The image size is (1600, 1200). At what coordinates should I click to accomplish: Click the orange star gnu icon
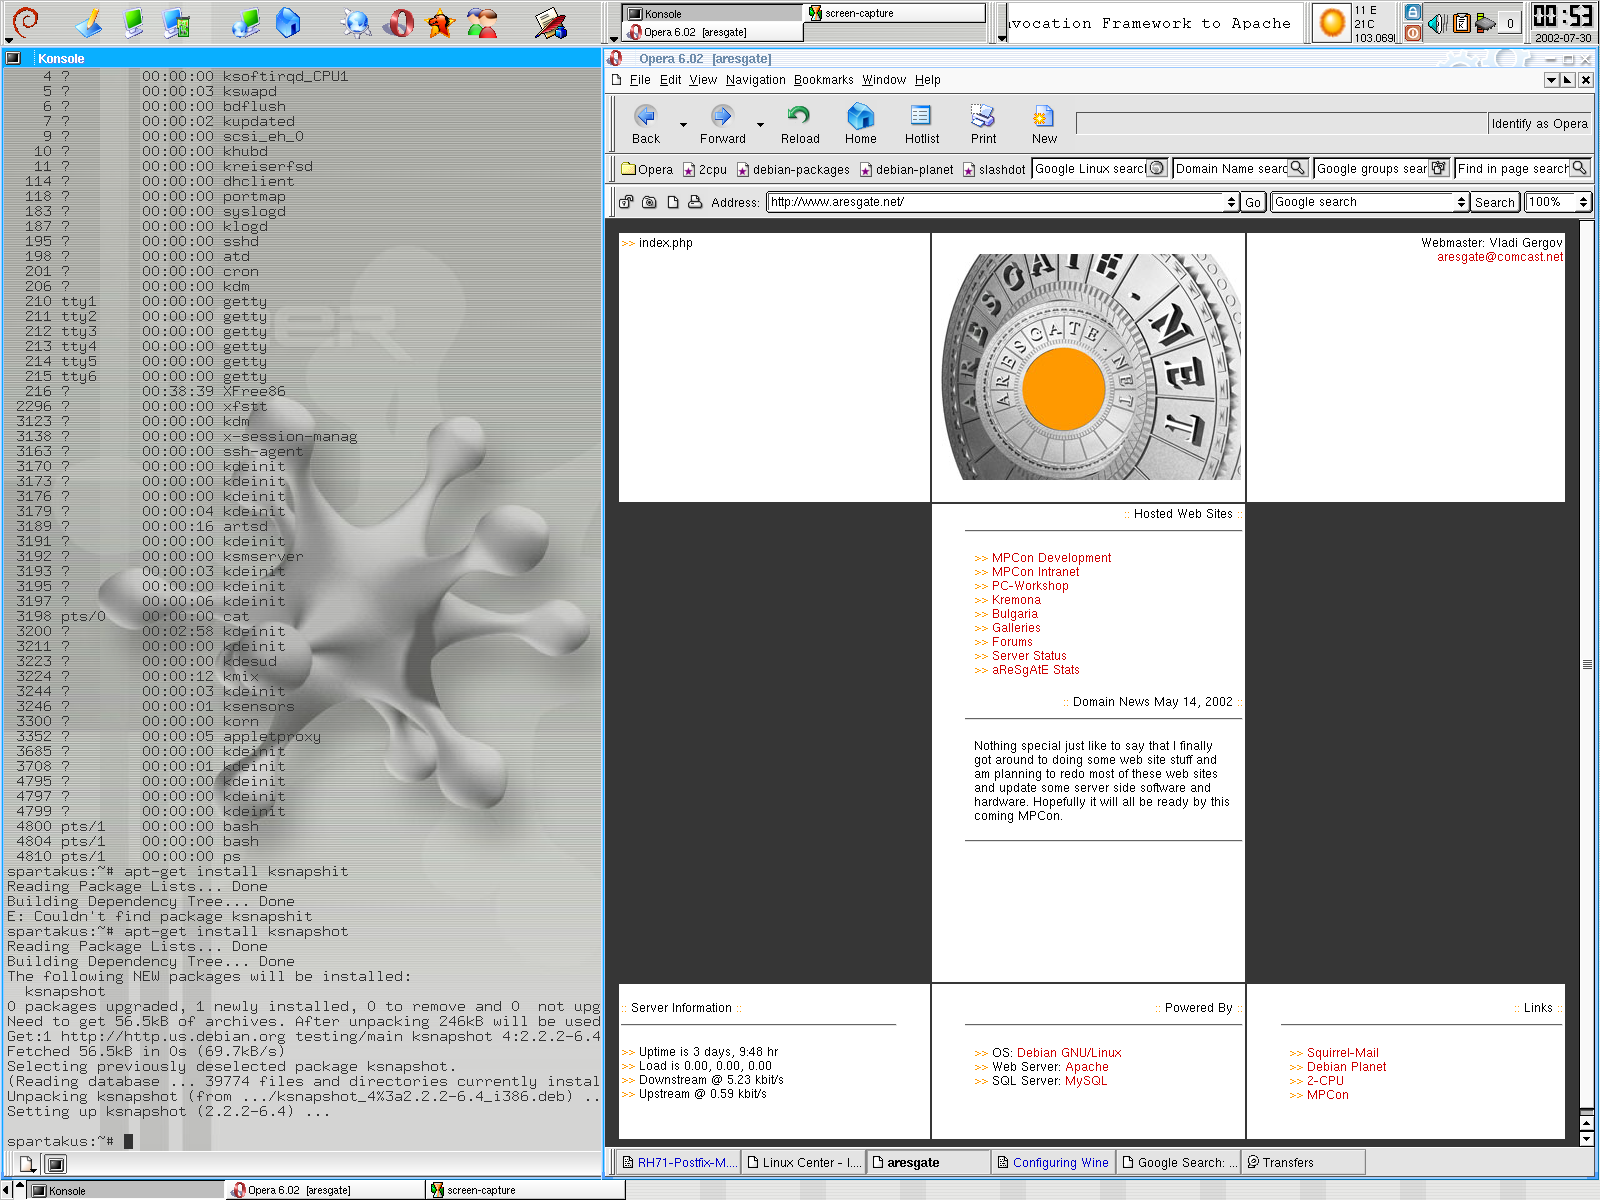(440, 22)
